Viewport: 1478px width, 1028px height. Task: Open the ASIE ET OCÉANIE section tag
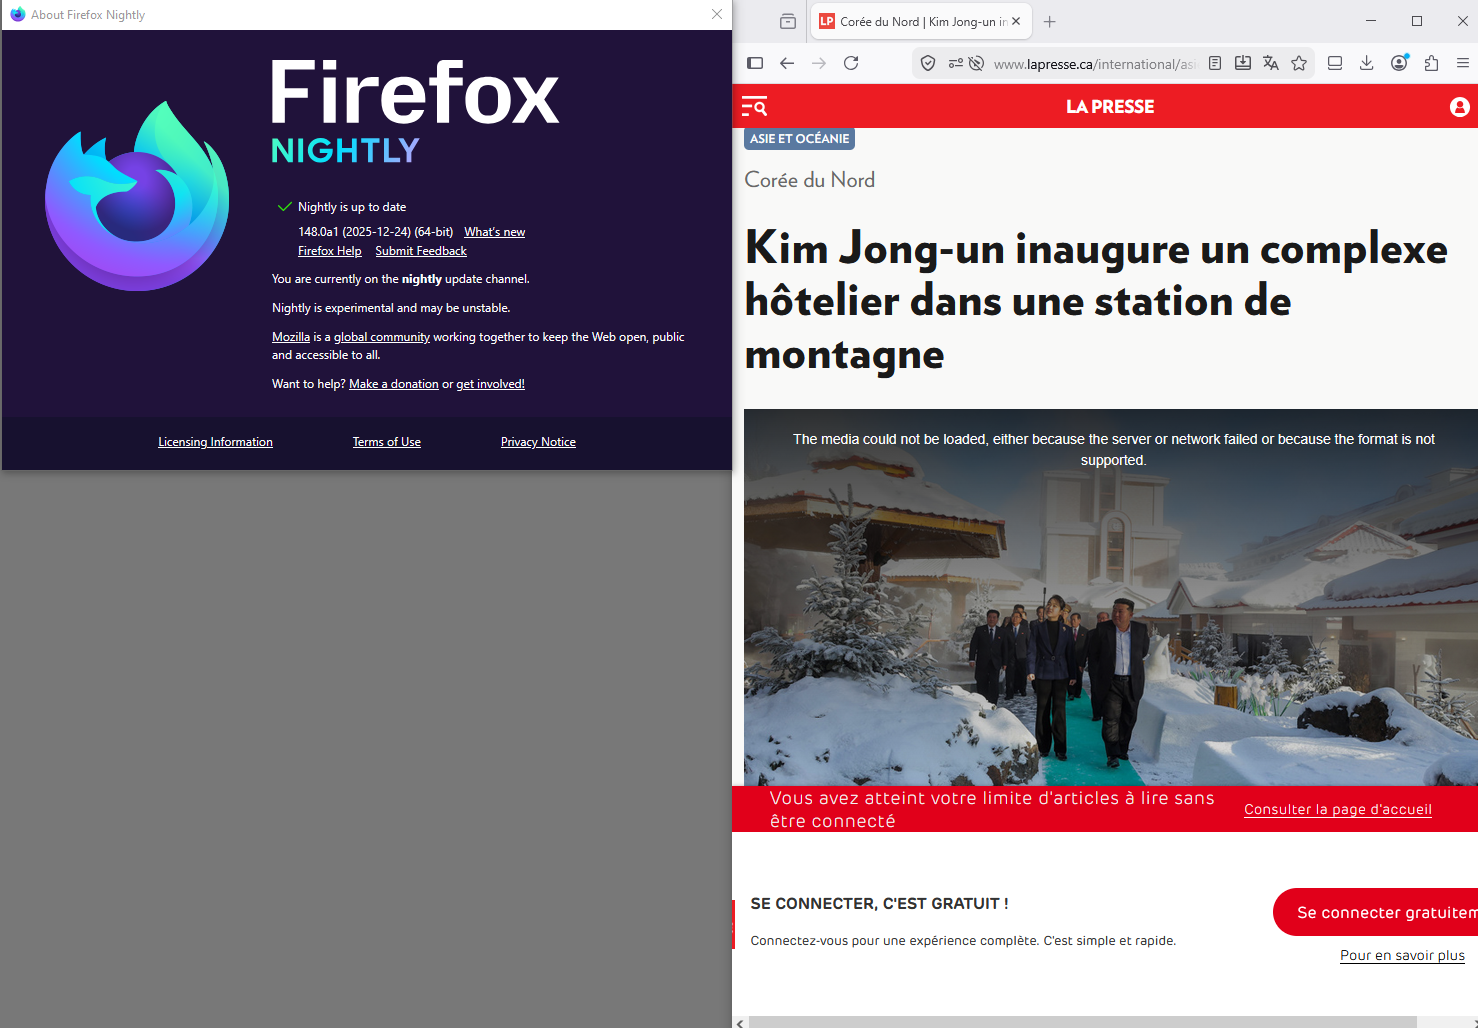[800, 139]
